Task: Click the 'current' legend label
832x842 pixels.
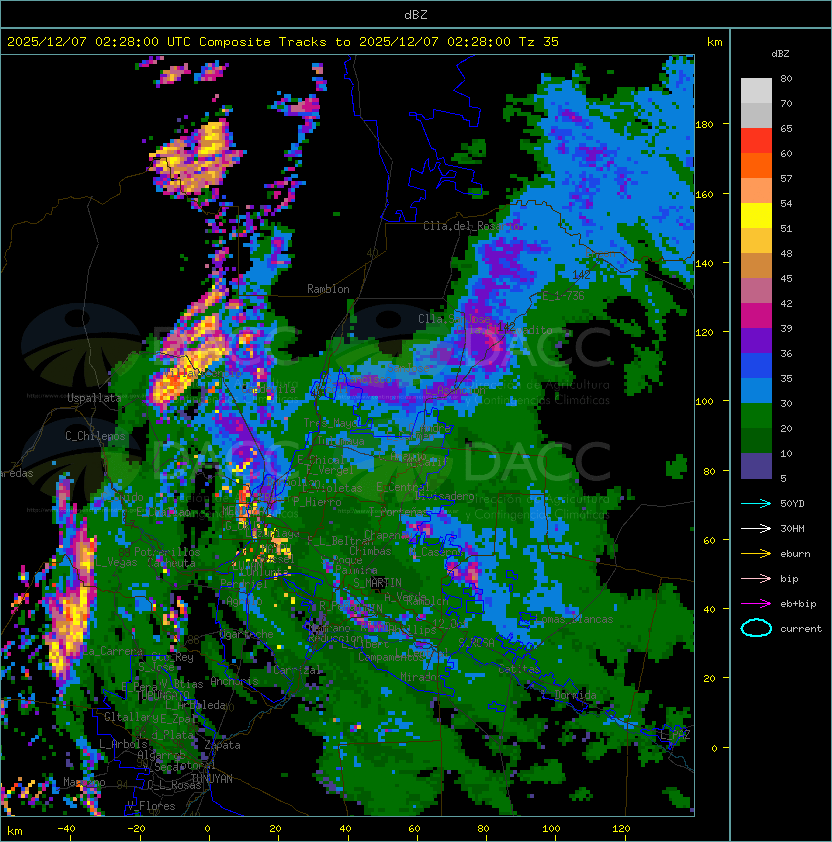Action: coord(800,629)
